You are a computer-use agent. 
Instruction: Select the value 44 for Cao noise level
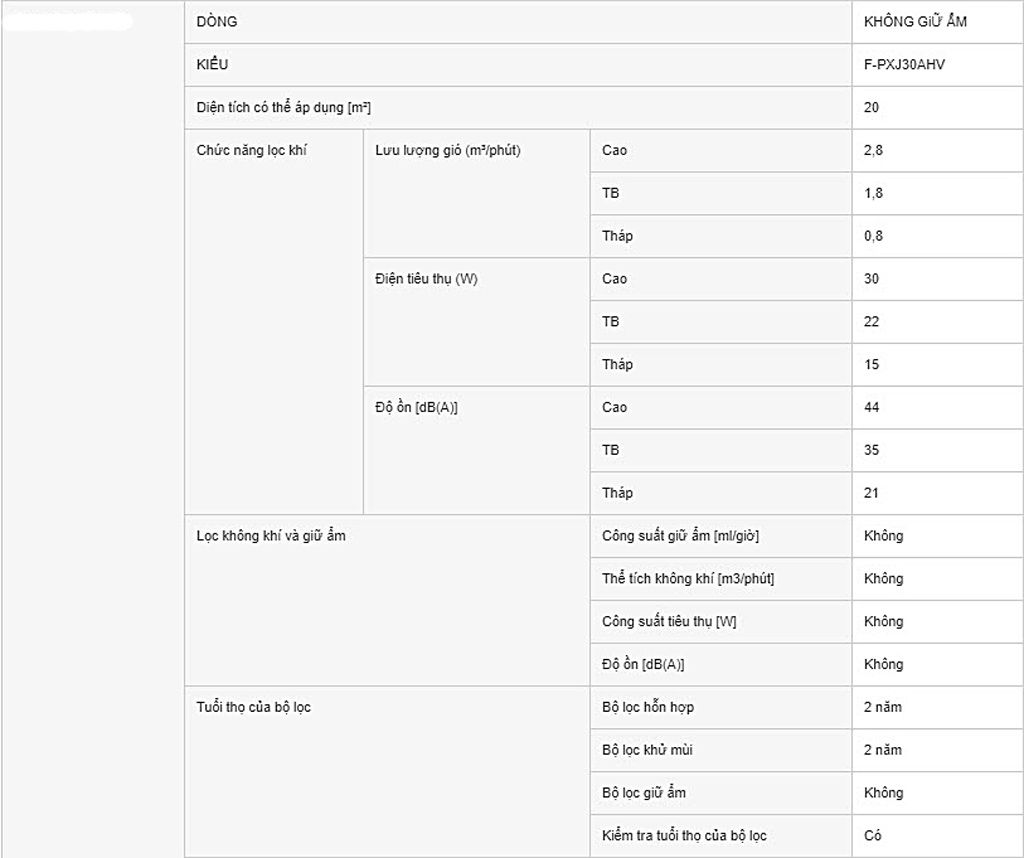click(x=937, y=407)
